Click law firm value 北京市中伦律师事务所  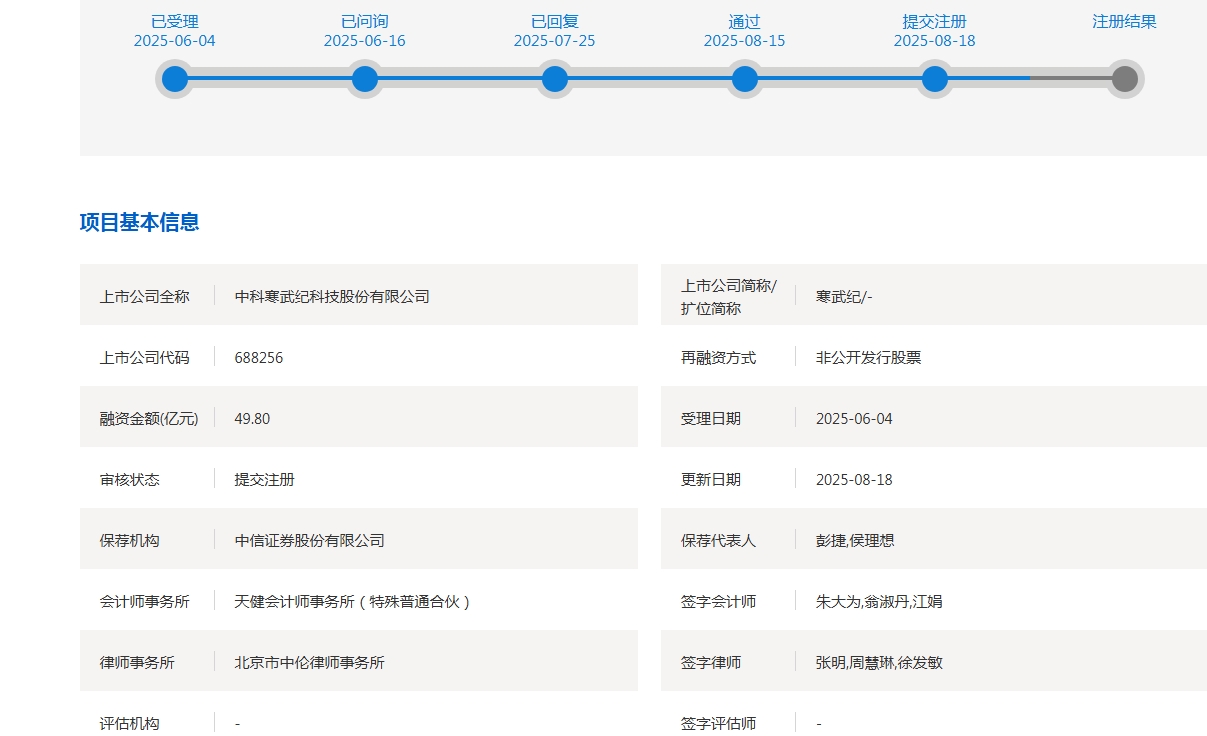310,662
